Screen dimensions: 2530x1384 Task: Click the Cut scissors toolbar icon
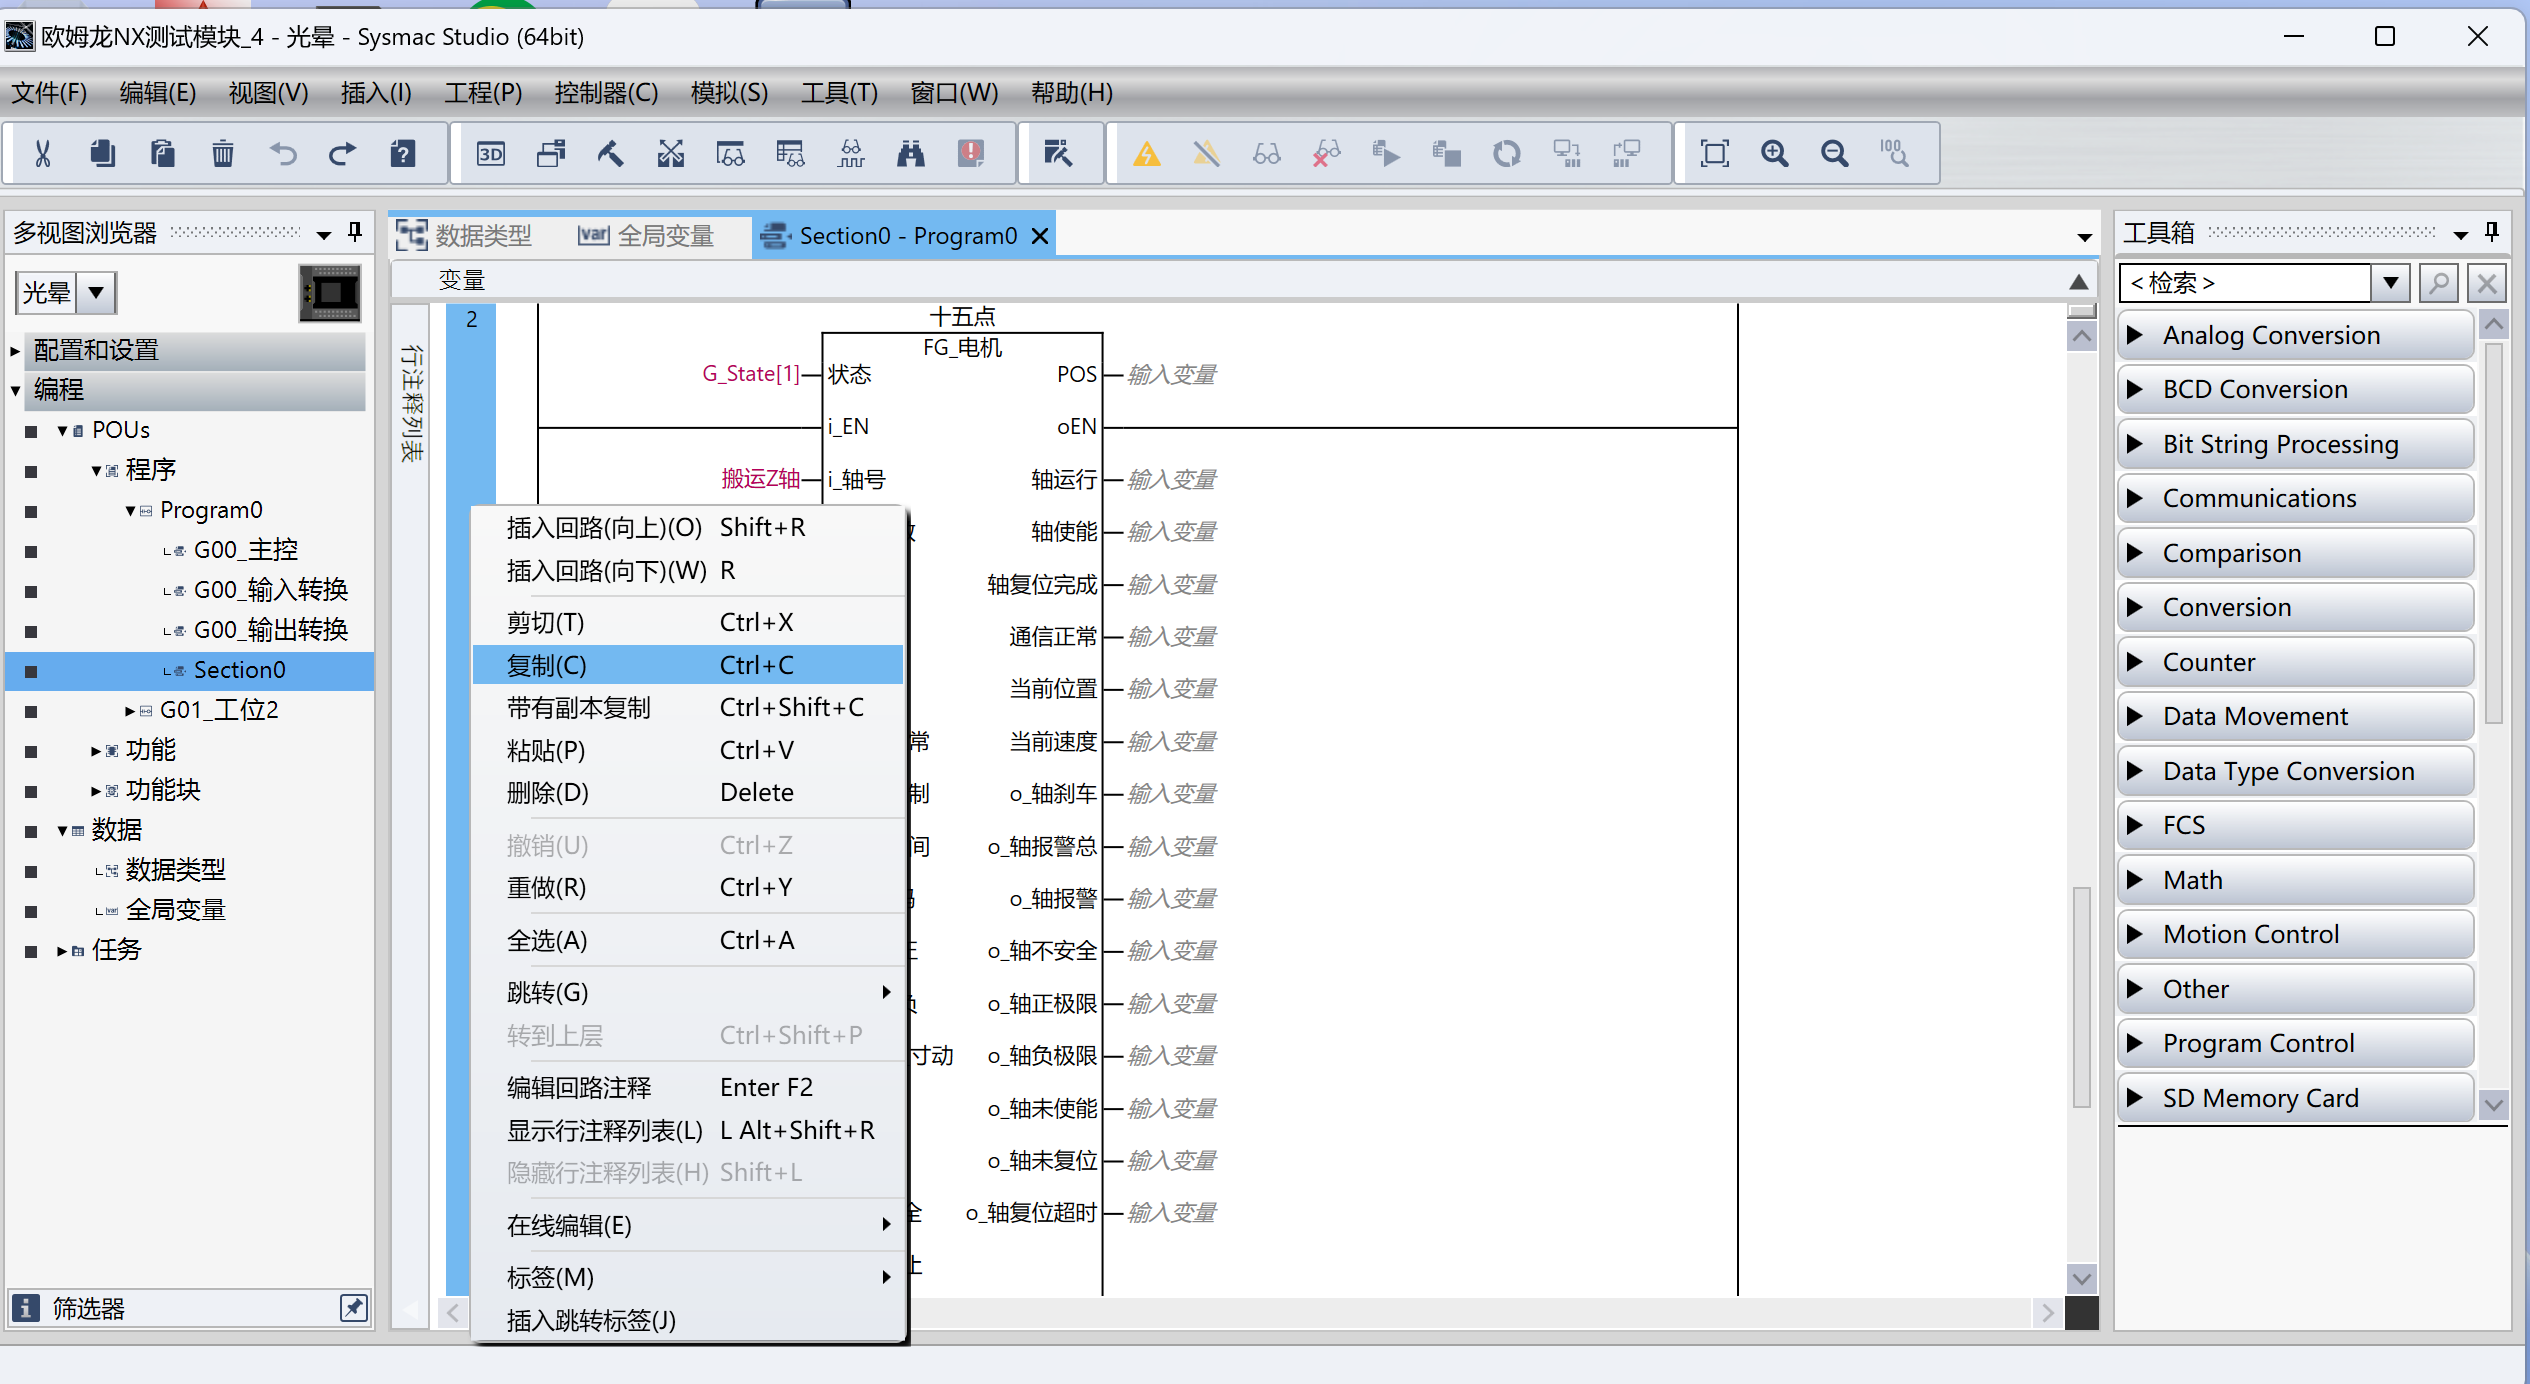[43, 153]
